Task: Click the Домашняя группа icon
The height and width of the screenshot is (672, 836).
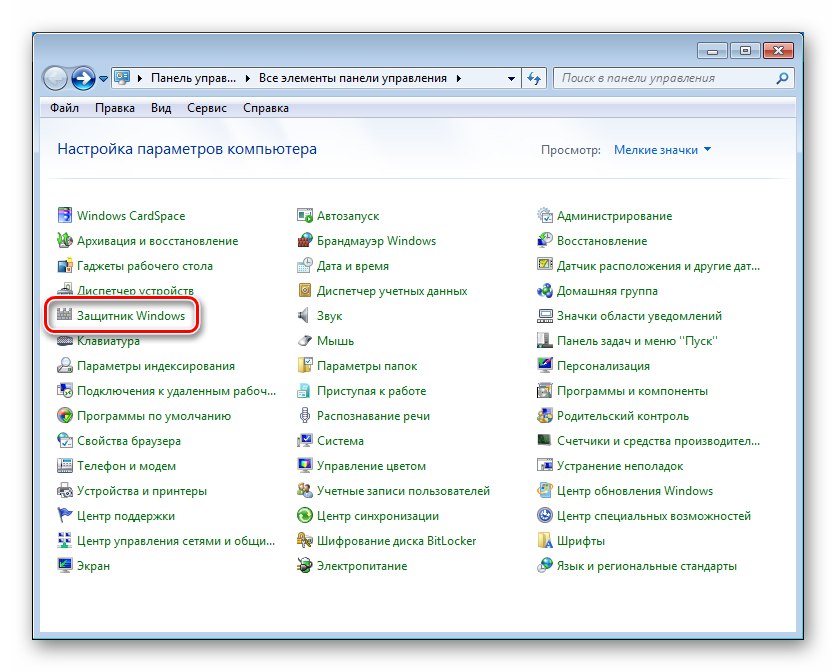Action: coord(544,291)
